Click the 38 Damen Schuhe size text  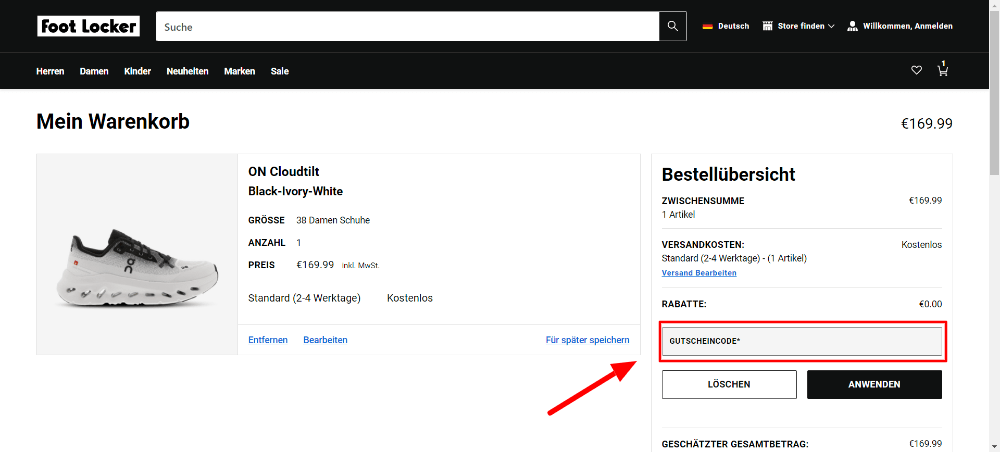coord(333,221)
